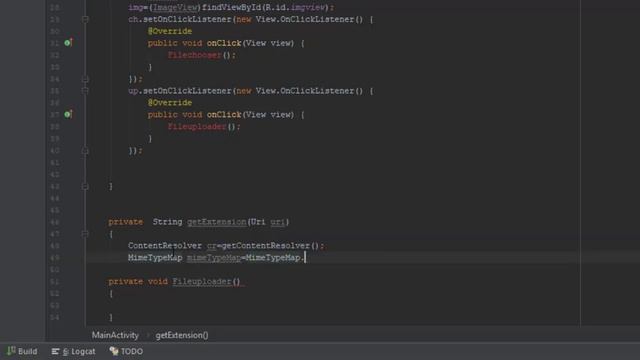Click the private keyword before String

pos(126,222)
